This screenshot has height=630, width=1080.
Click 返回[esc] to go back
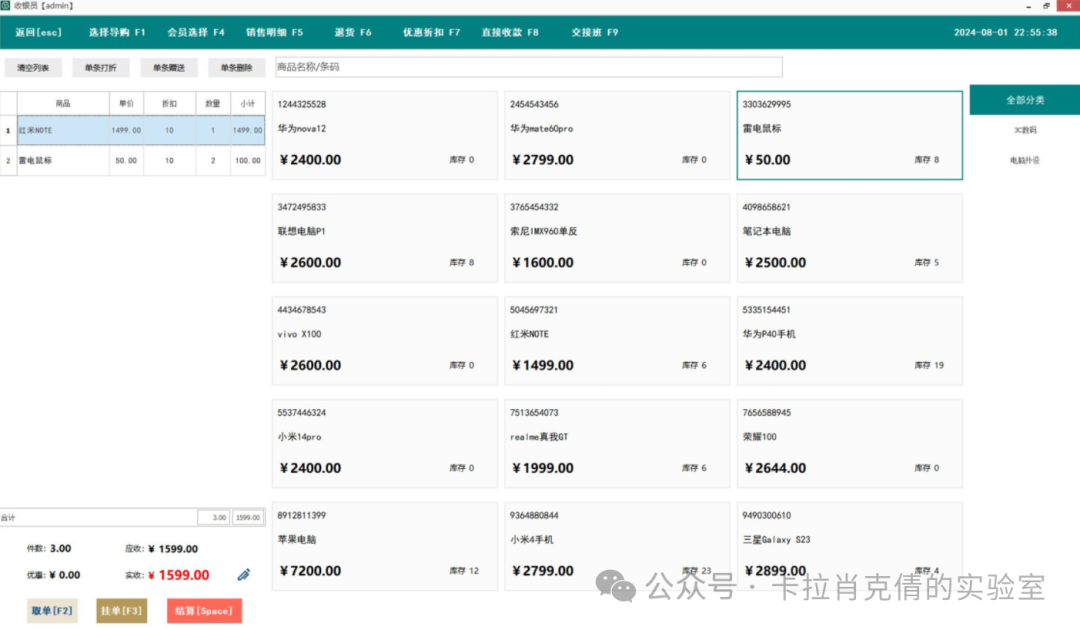(39, 32)
